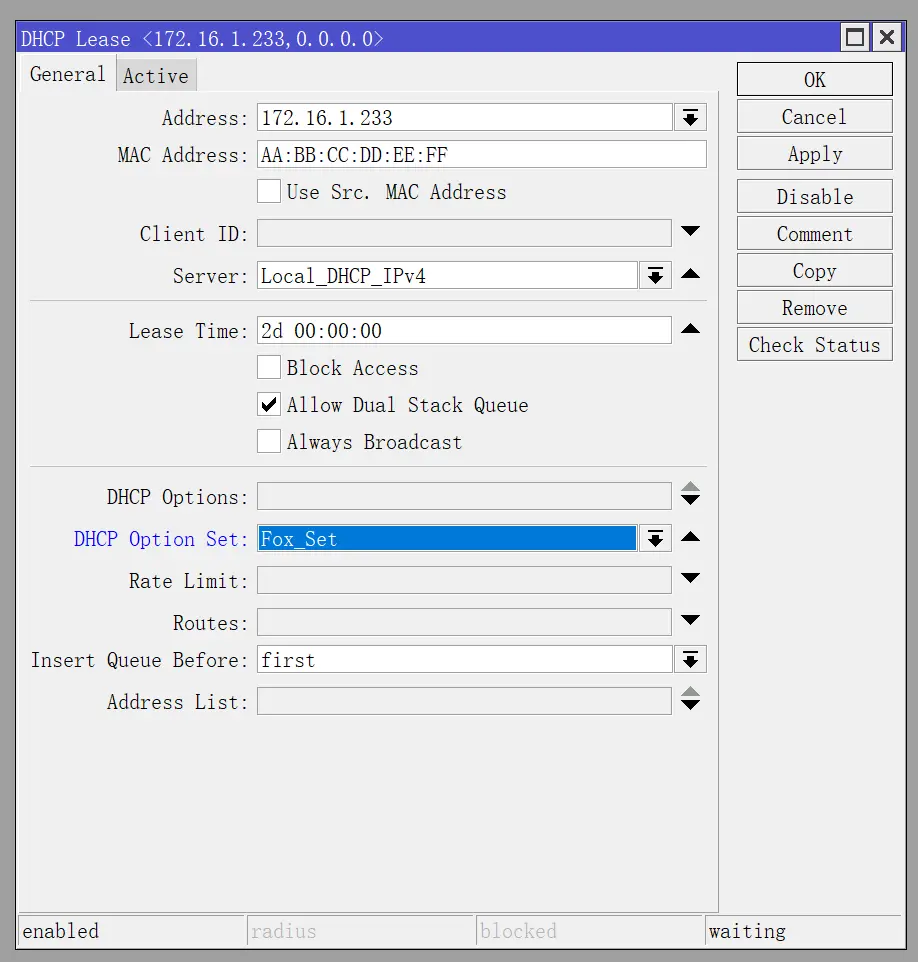Select the General tab
The width and height of the screenshot is (918, 962).
click(x=68, y=74)
